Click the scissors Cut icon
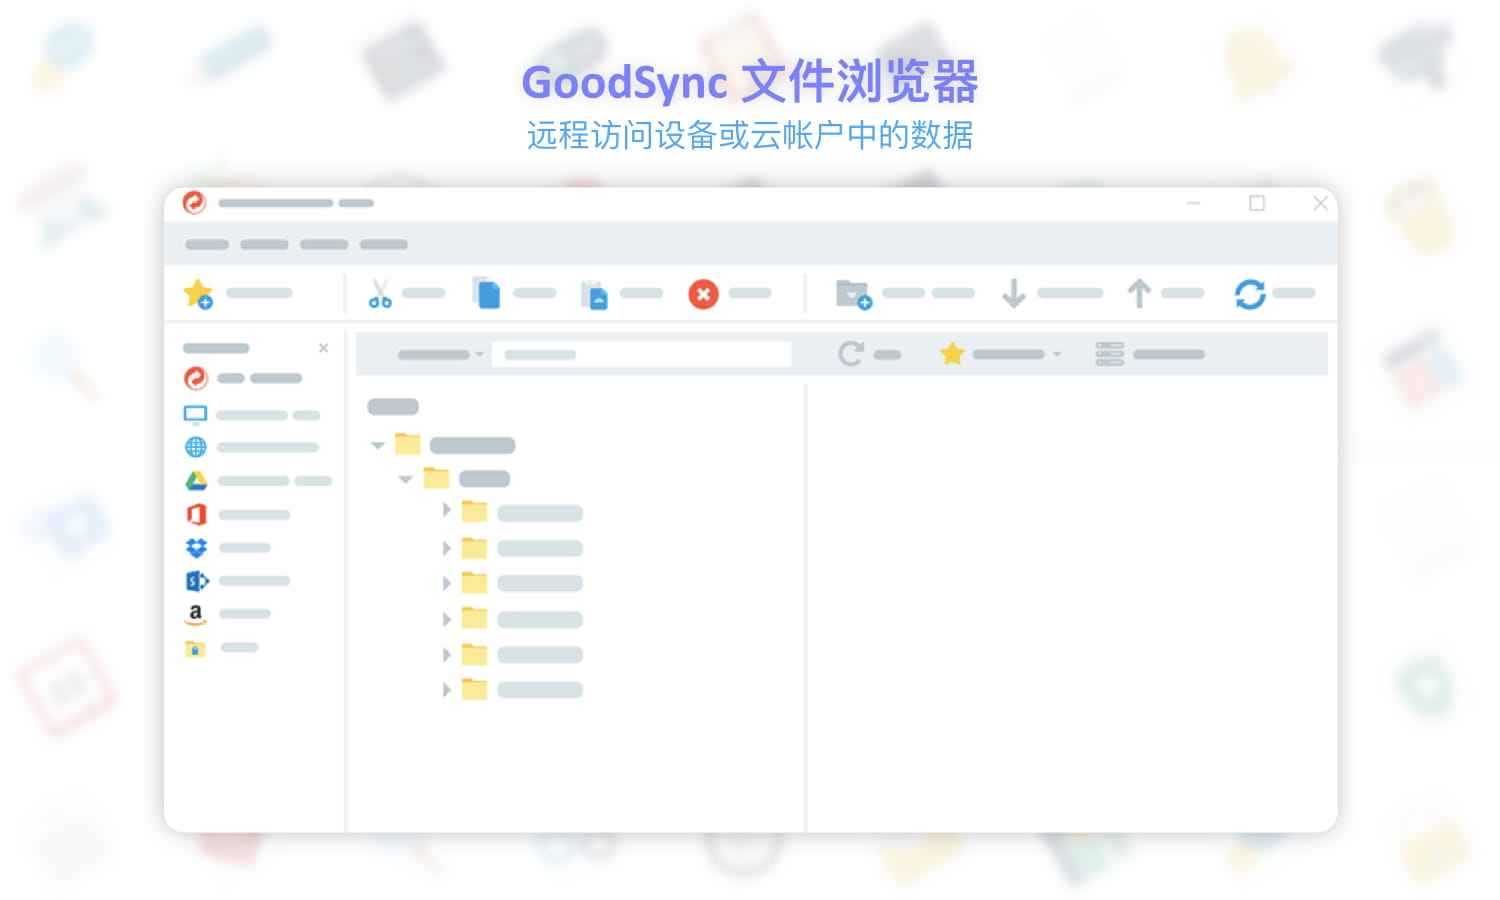 pos(380,293)
